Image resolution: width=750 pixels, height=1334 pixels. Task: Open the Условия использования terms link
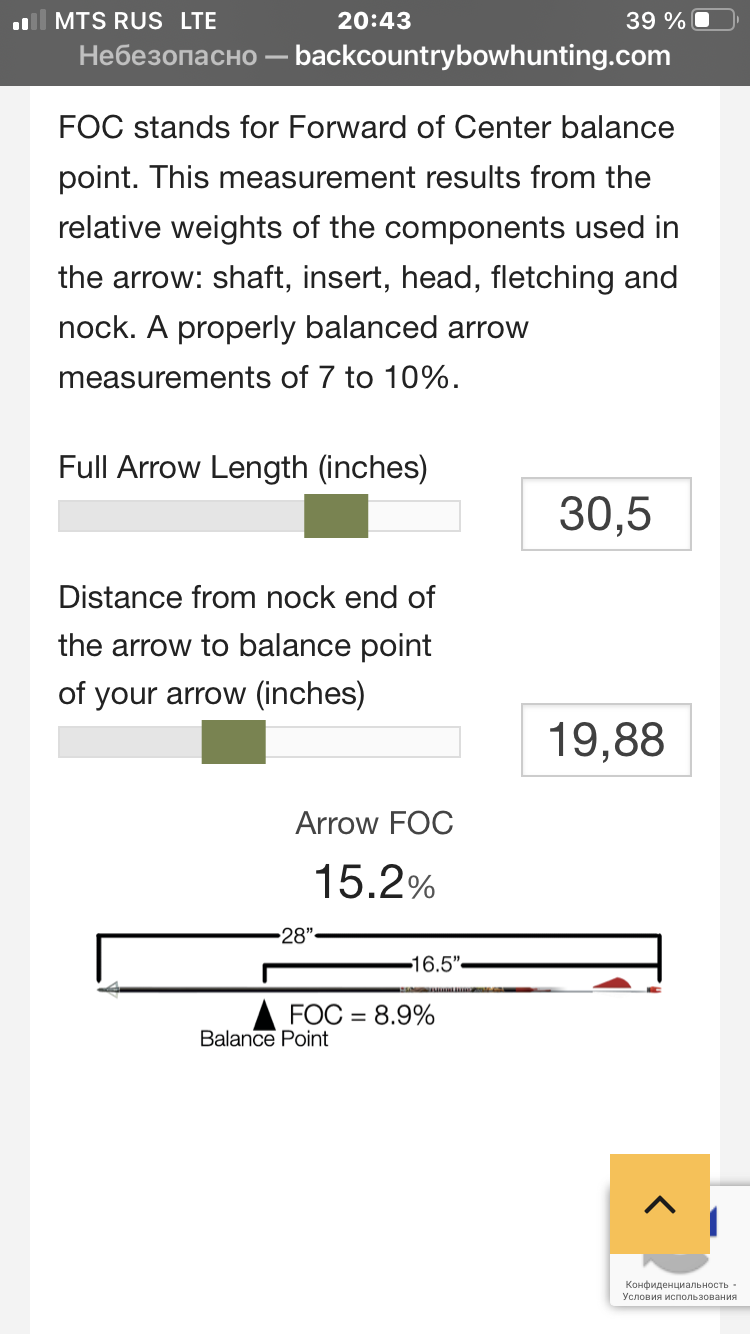(680, 1298)
